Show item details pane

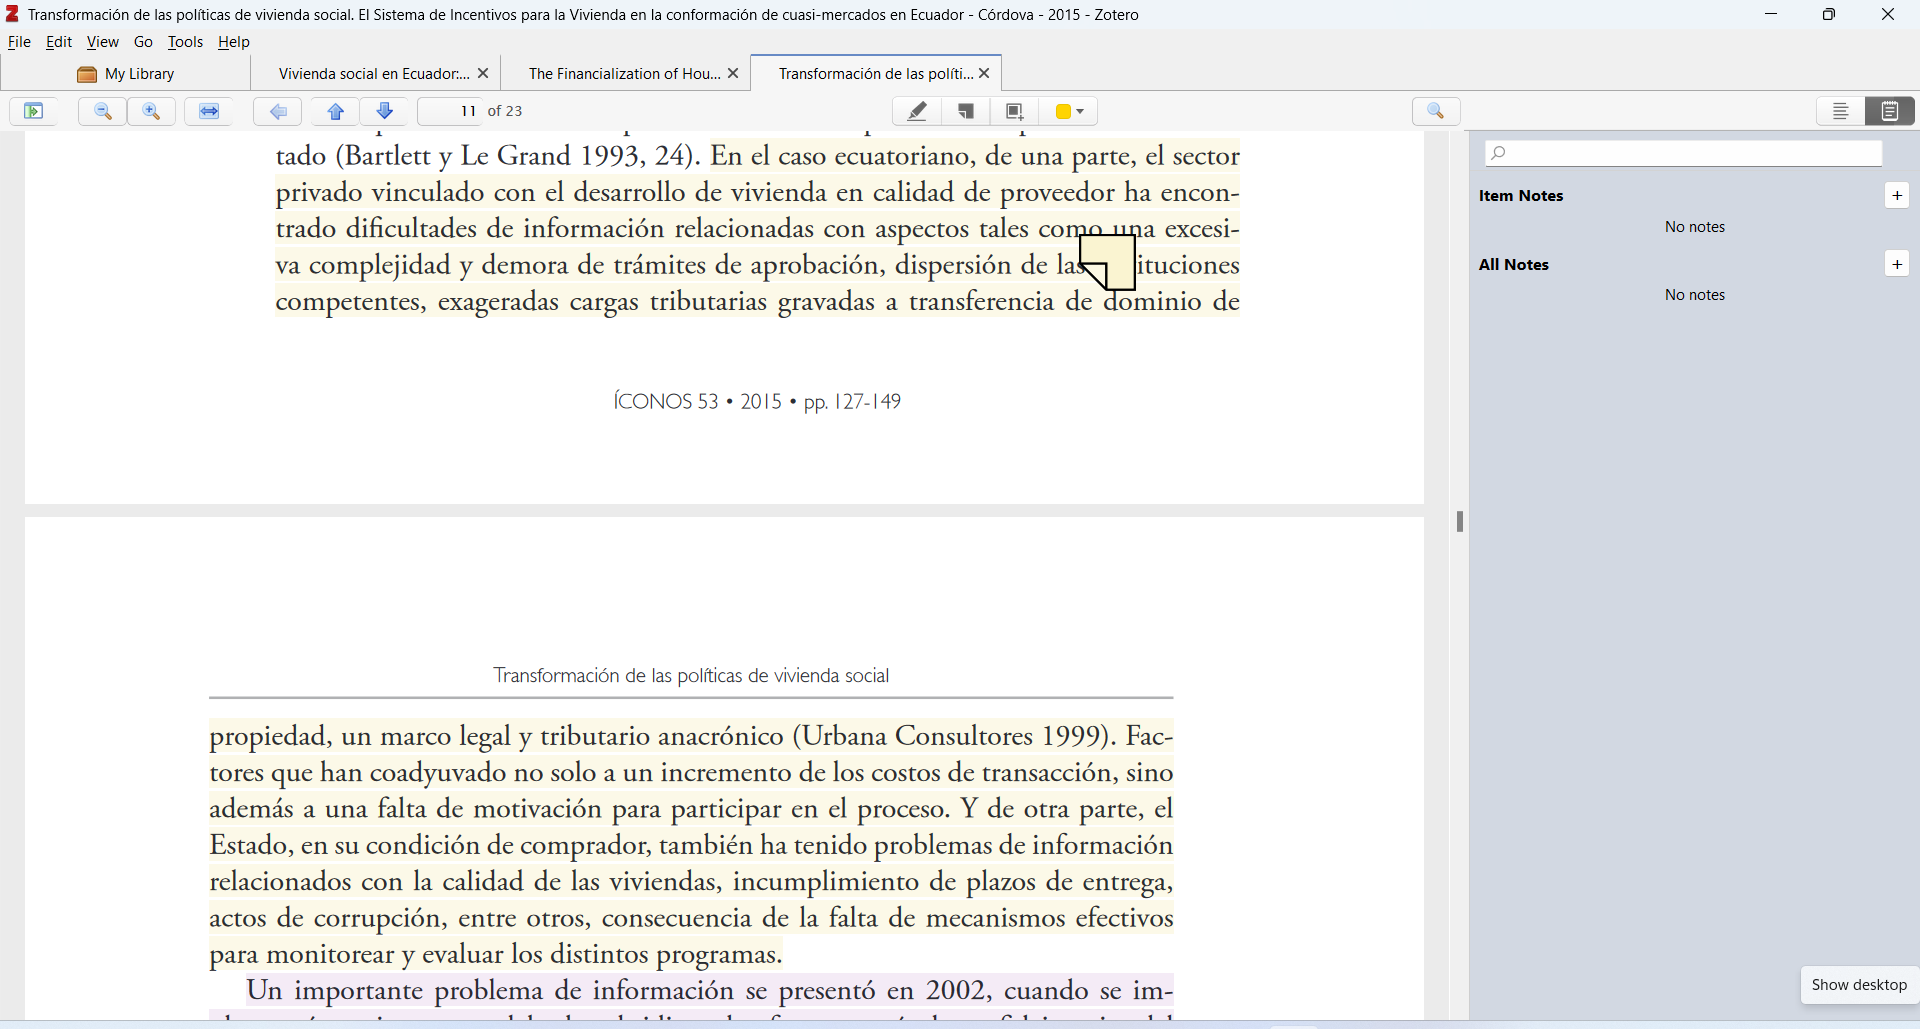(x=1841, y=111)
